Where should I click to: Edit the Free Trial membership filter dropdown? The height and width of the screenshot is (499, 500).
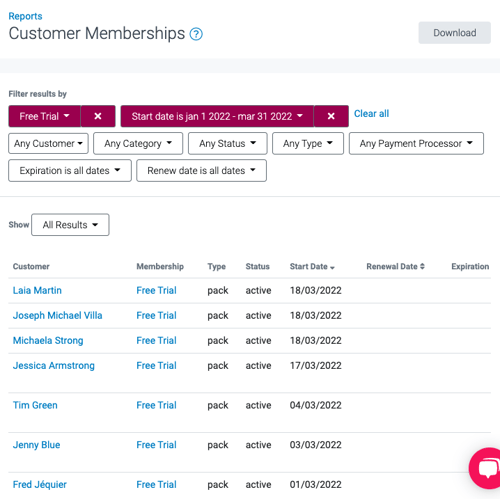coord(44,116)
